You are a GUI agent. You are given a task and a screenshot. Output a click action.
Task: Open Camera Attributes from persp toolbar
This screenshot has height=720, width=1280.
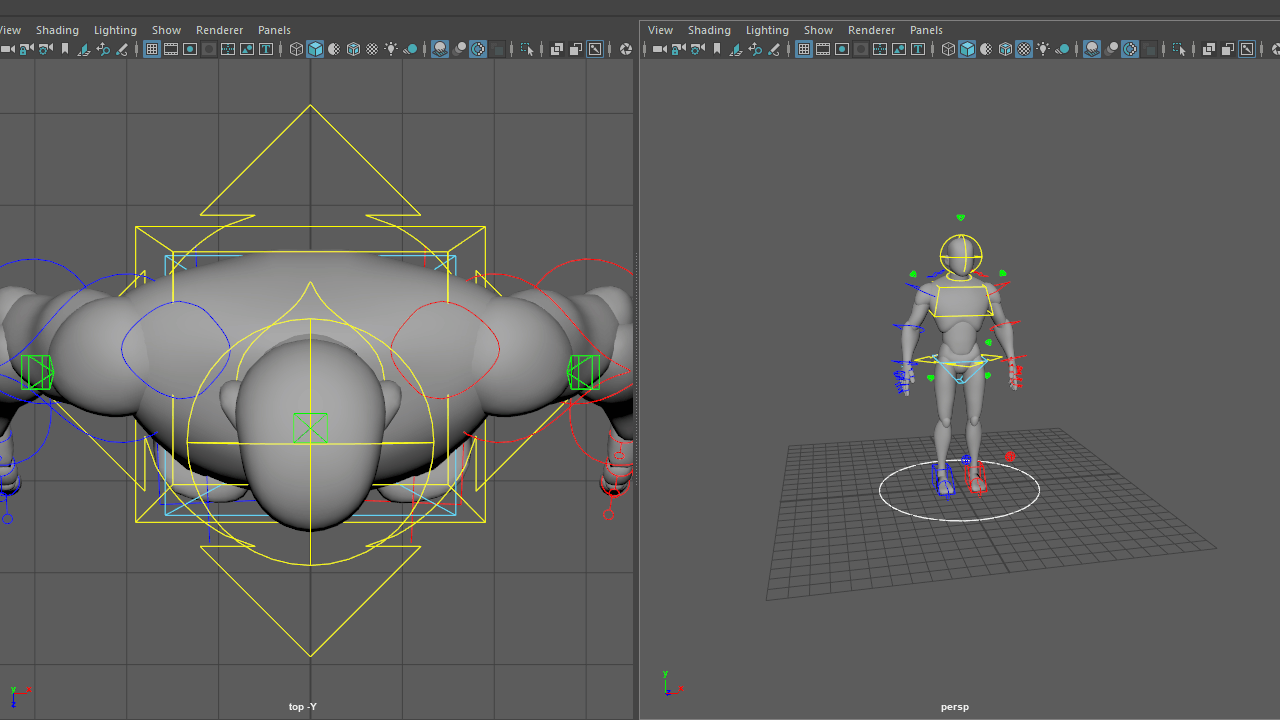[x=697, y=49]
